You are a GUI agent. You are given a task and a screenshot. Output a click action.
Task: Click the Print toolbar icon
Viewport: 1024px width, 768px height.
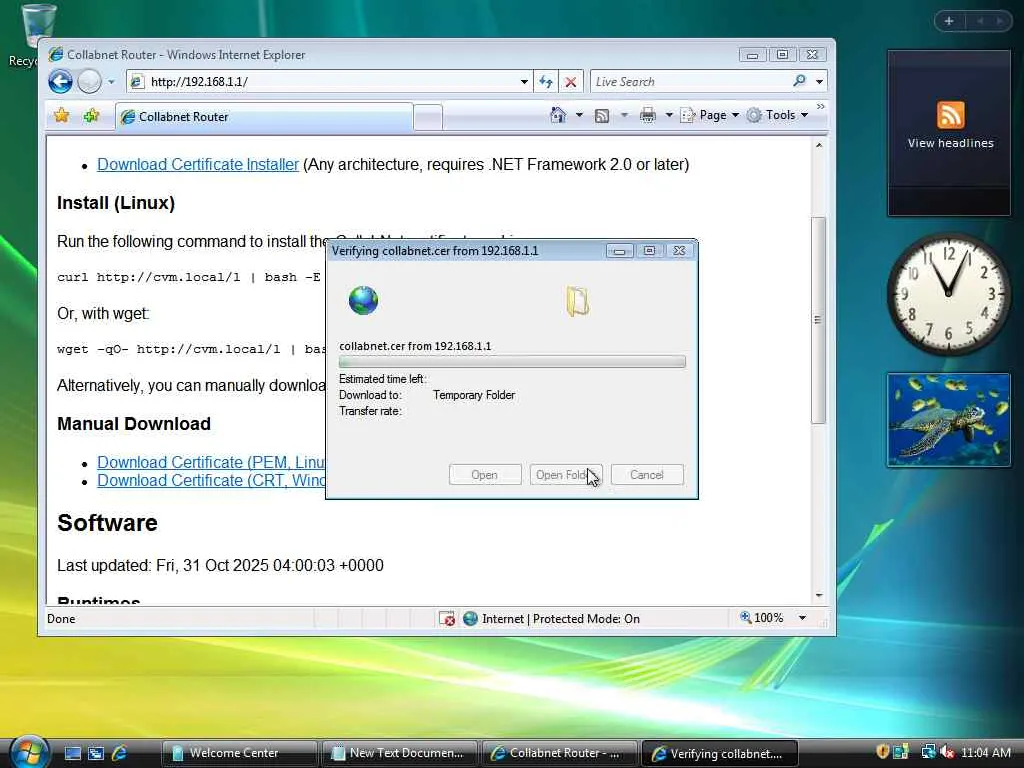click(x=647, y=116)
